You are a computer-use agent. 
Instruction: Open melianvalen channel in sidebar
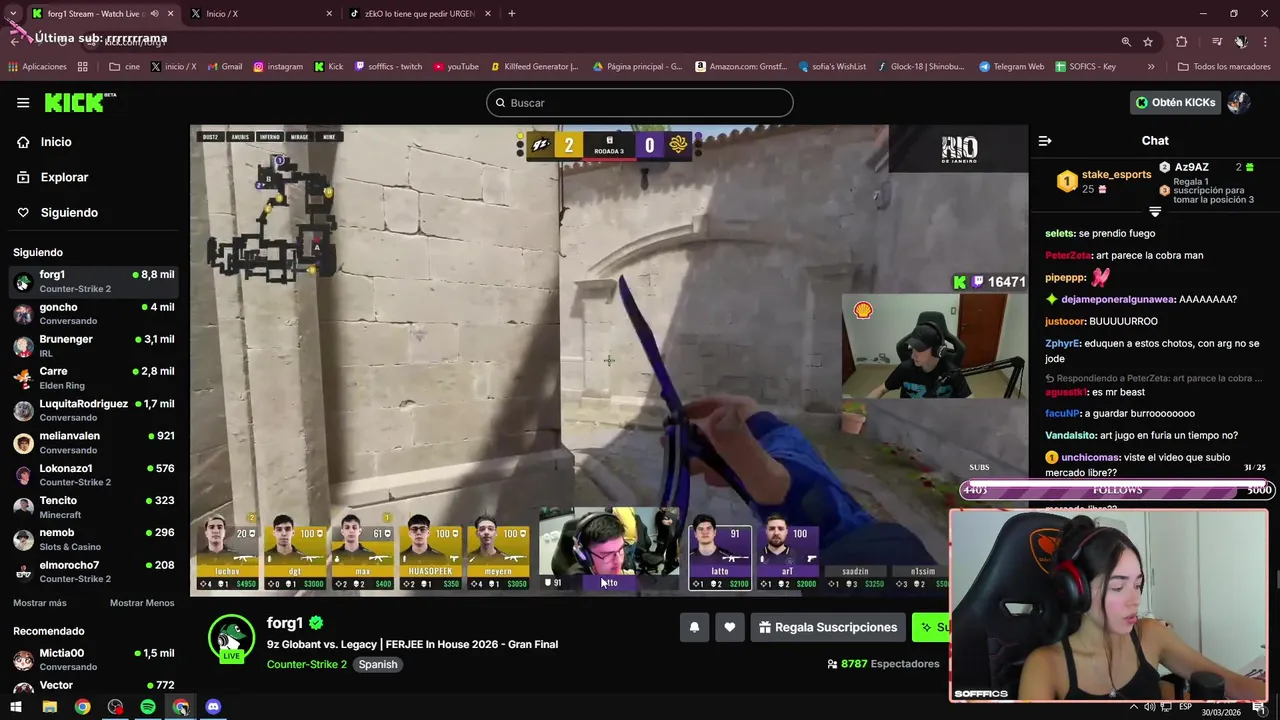(95, 442)
